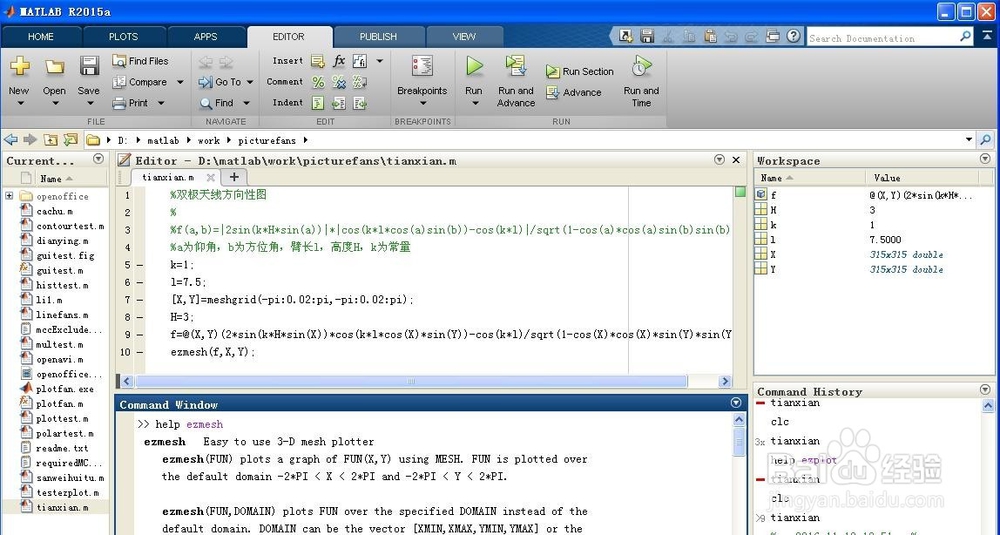The height and width of the screenshot is (535, 1000).
Task: Toggle breakpoint dash on line 9
Action: tap(140, 334)
